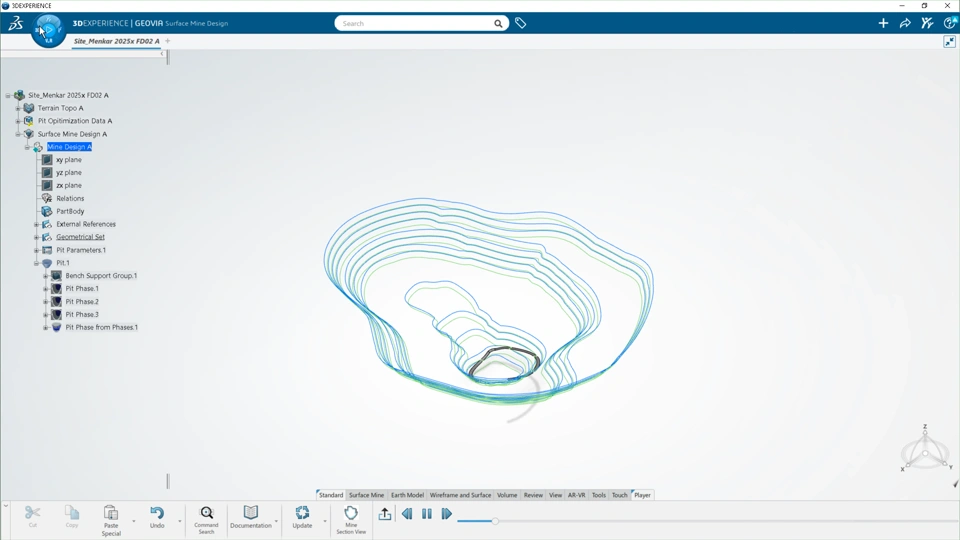
Task: Click in the Search field
Action: (415, 23)
